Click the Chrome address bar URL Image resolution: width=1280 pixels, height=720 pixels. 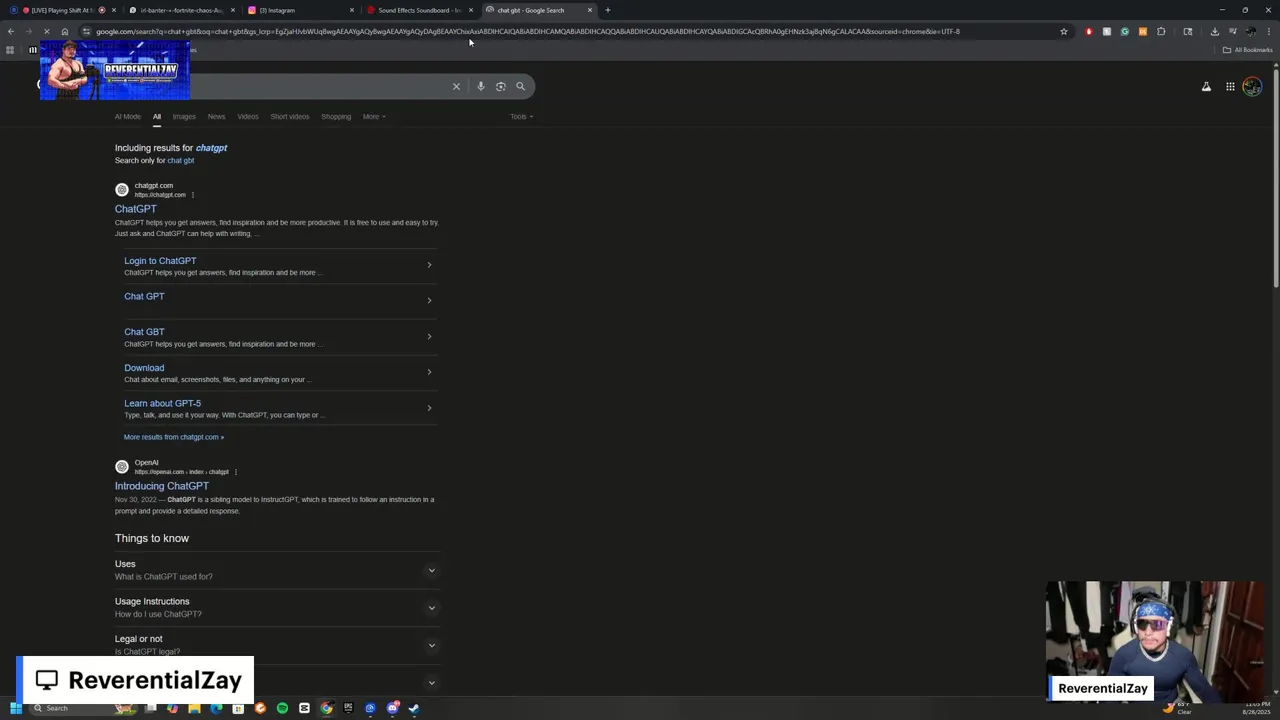coord(528,31)
